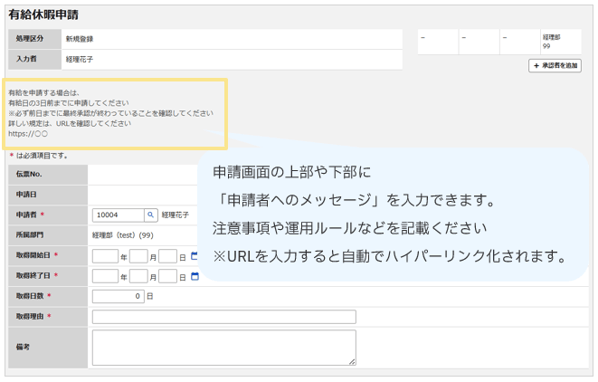
Task: Click the 経理部 (test) (99) department text
Action: [123, 236]
